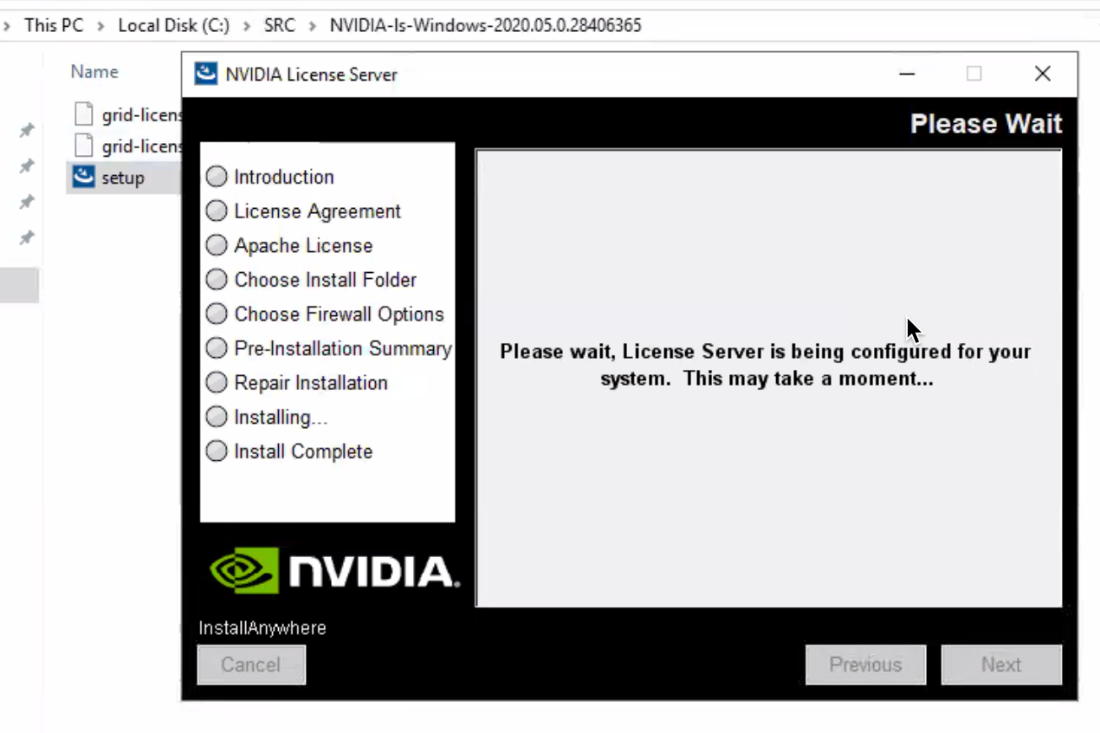Click NVIDIA-ls-Windows-2020.05.0.28406365 breadcrumb
Image resolution: width=1100 pixels, height=733 pixels.
coord(485,25)
